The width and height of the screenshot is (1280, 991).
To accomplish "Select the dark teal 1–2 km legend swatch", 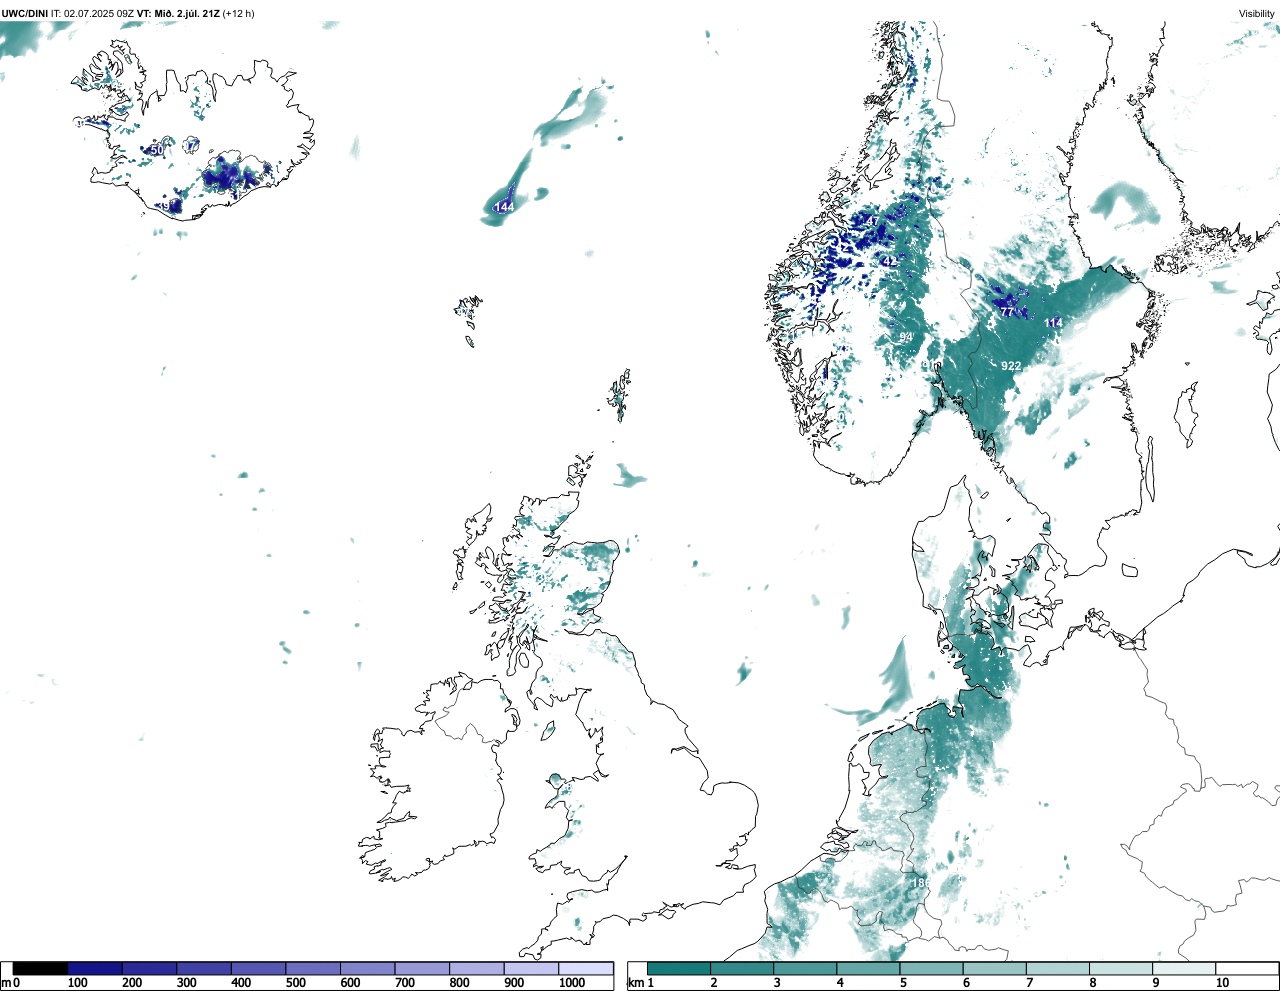I will pyautogui.click(x=679, y=968).
